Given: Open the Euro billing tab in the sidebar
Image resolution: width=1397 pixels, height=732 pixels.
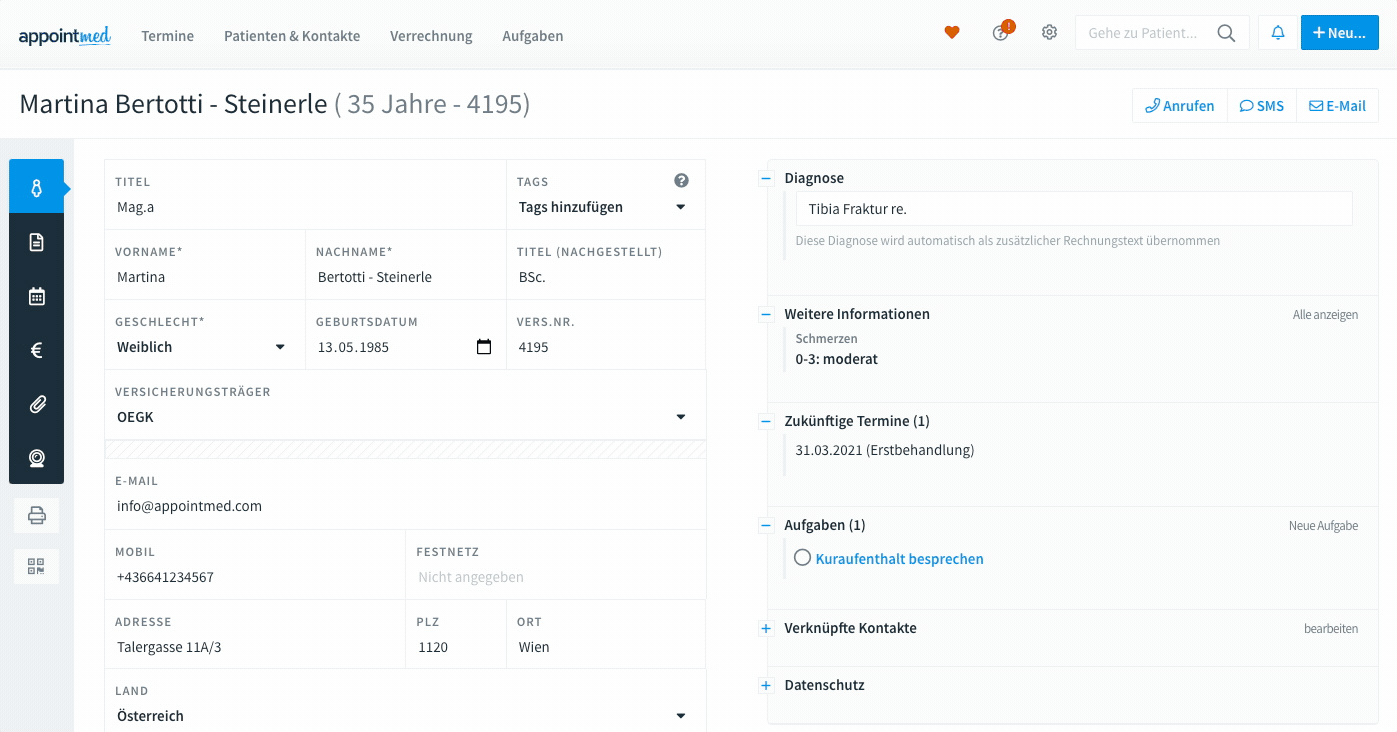Looking at the screenshot, I should [x=37, y=350].
